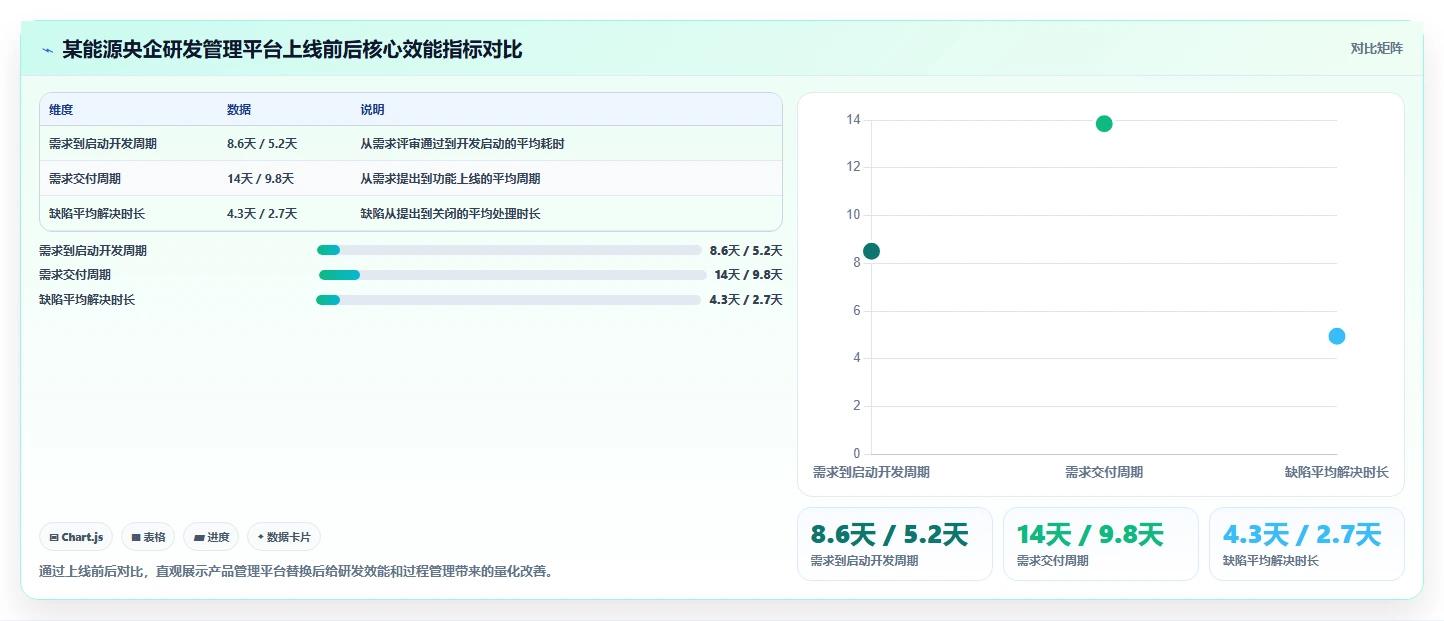This screenshot has width=1444, height=621.
Task: Click the 需求到启动开发周期 progress bar
Action: (509, 250)
